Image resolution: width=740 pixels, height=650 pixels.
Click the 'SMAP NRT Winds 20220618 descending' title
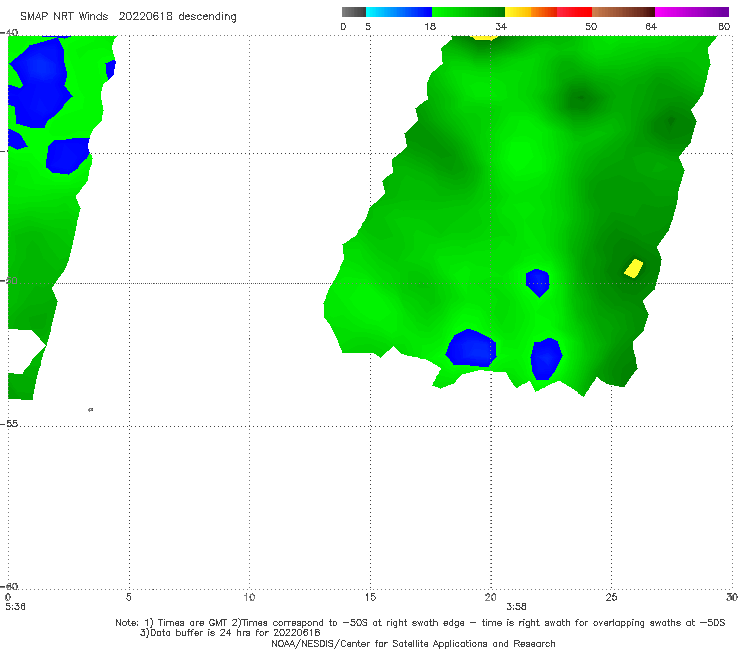coord(128,17)
